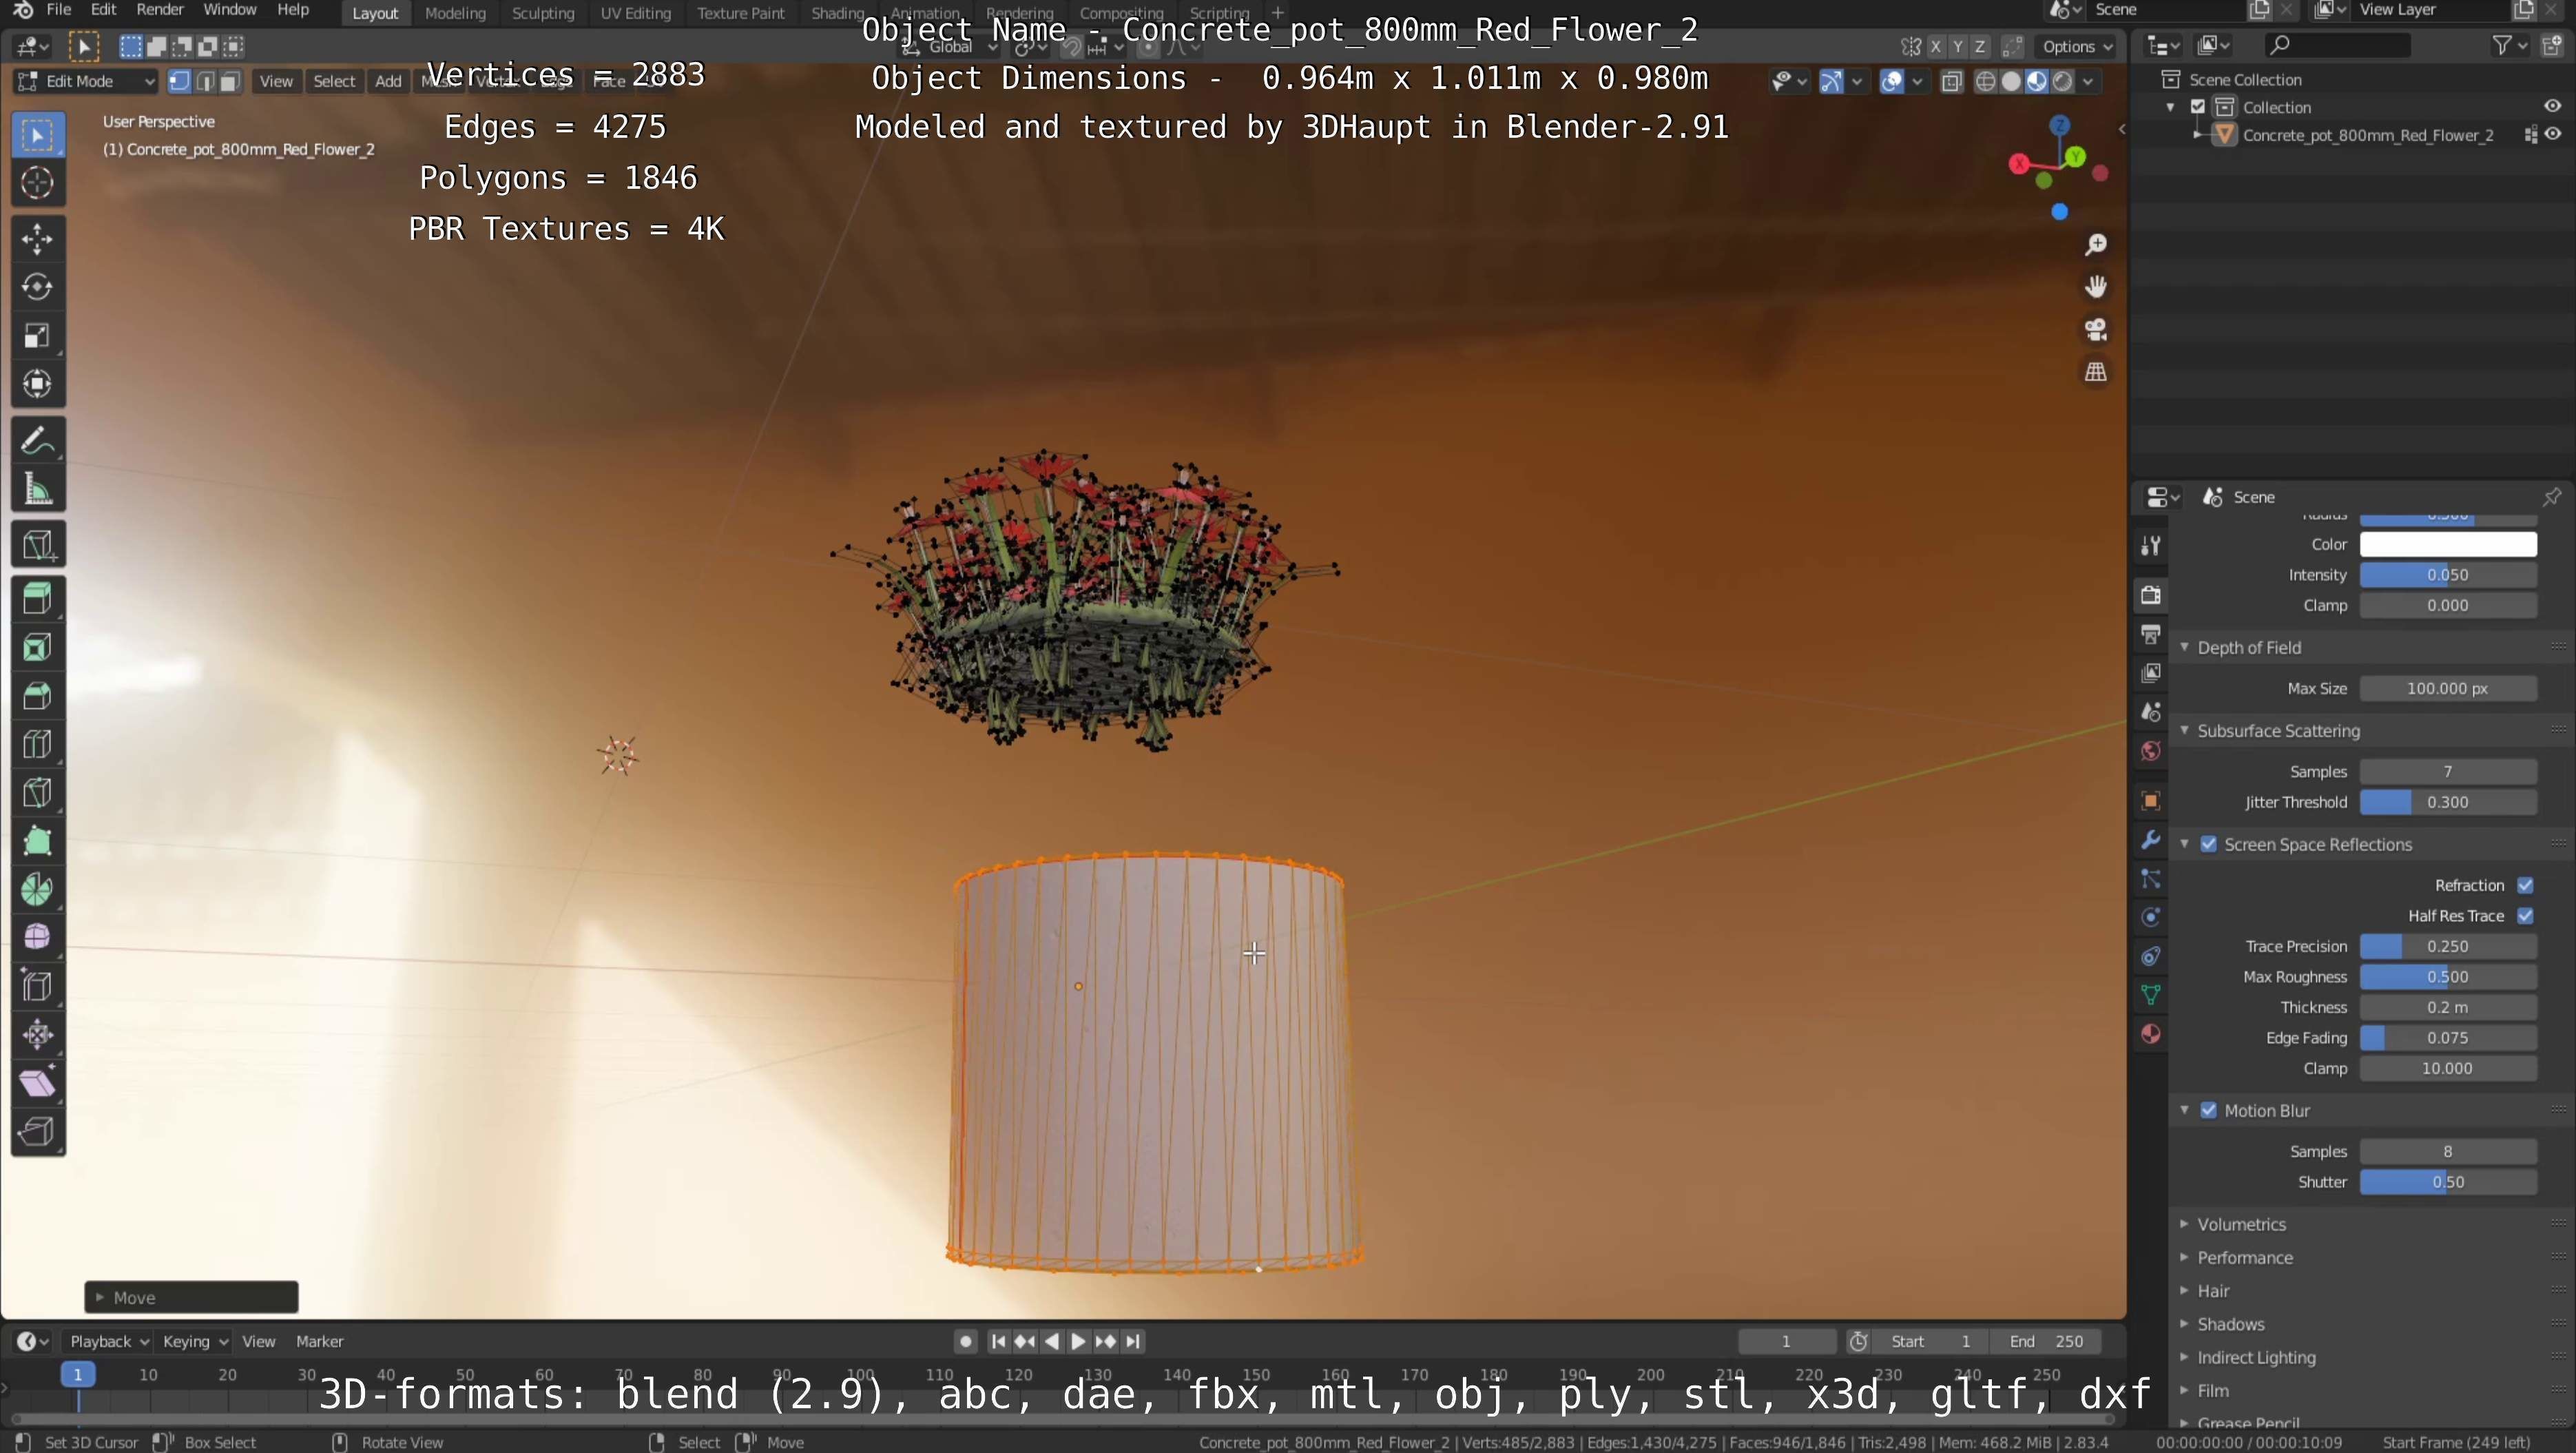Viewport: 2576px width, 1453px height.
Task: Toggle camera view icon
Action: pos(2096,330)
